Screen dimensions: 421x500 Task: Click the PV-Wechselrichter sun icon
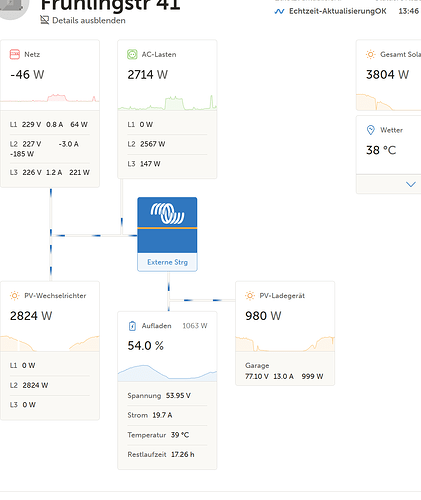point(15,296)
